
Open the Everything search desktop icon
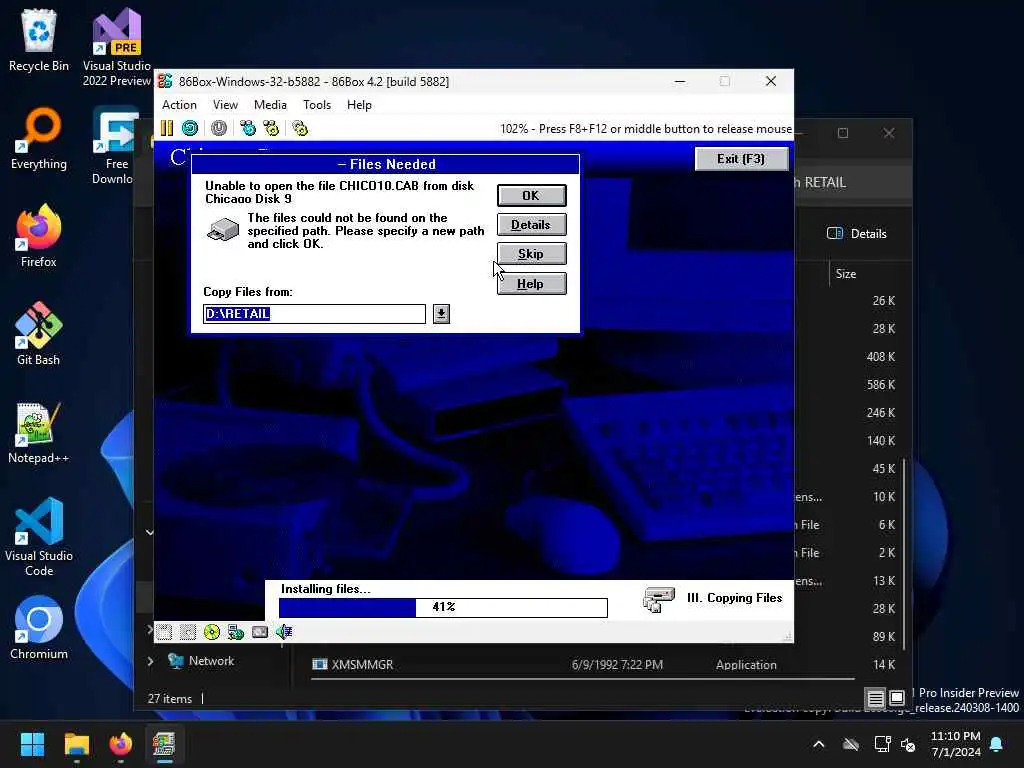point(39,138)
